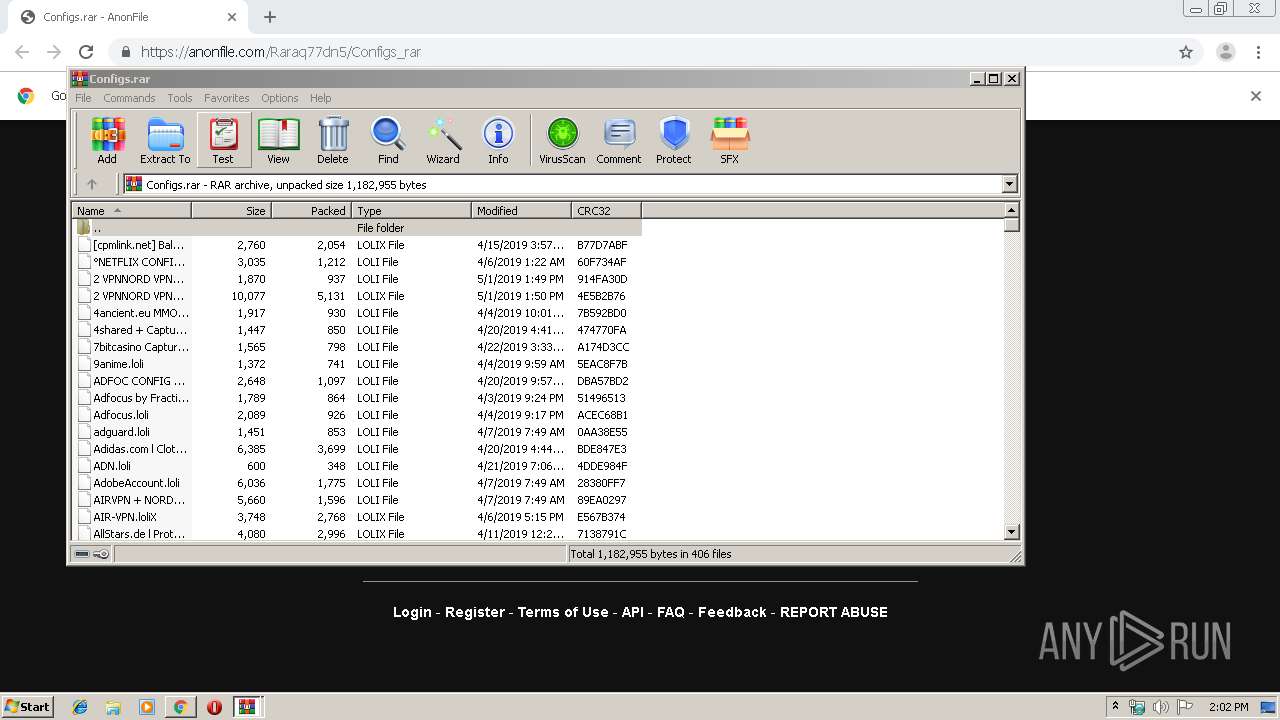Click the drive icon in WinRAR status bar

click(x=82, y=554)
